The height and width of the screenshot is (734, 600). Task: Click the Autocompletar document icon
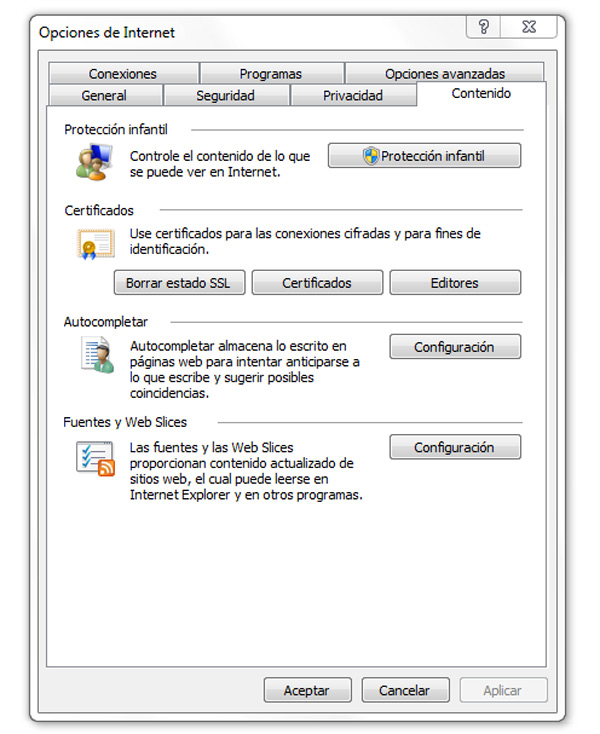pos(96,355)
